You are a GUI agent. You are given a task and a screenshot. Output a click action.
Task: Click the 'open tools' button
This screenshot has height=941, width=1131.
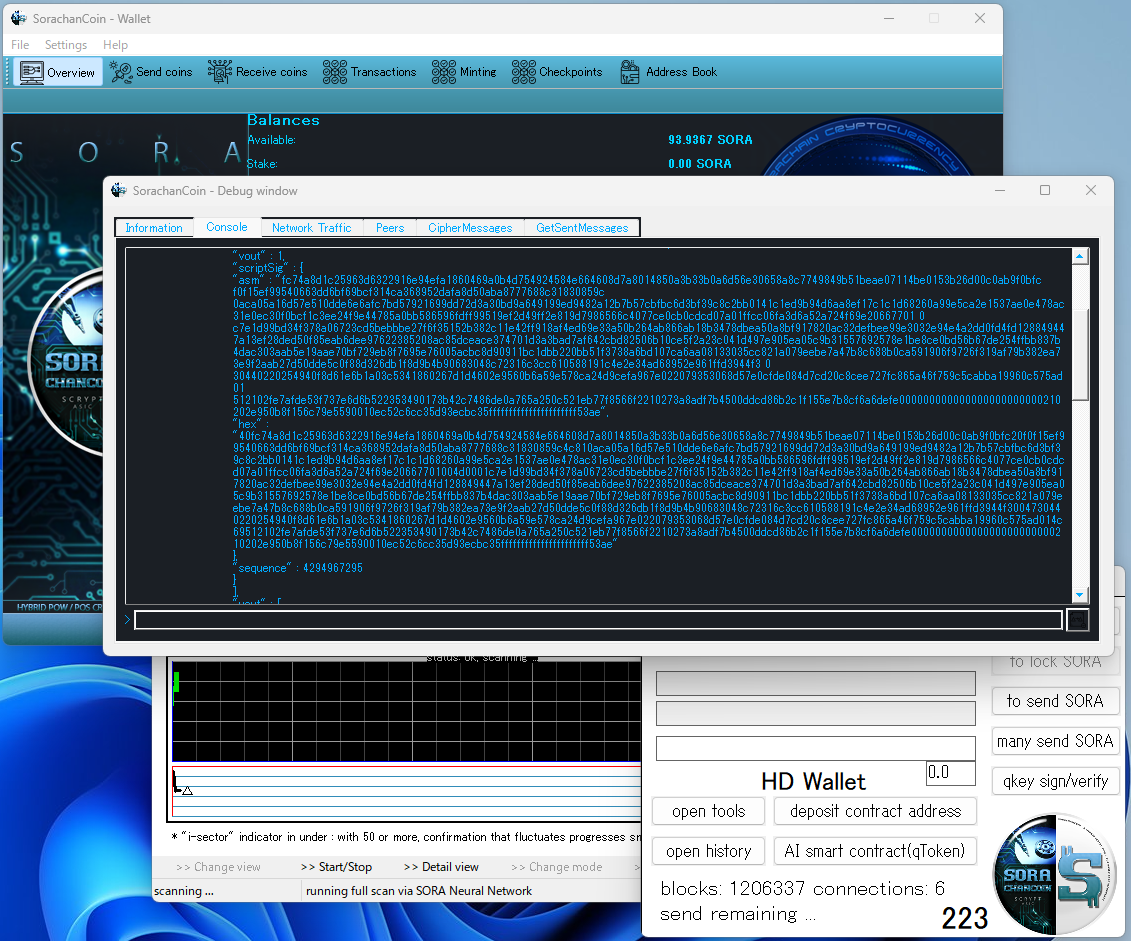tap(708, 811)
